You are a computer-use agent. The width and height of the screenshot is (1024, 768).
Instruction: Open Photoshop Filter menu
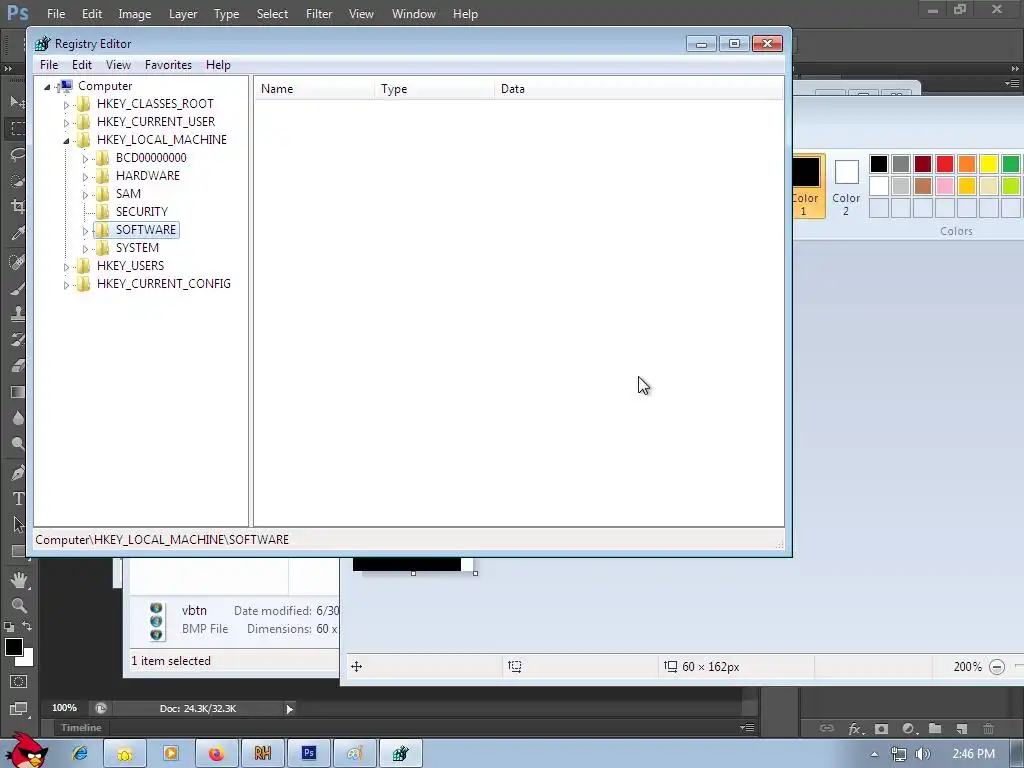click(x=319, y=14)
